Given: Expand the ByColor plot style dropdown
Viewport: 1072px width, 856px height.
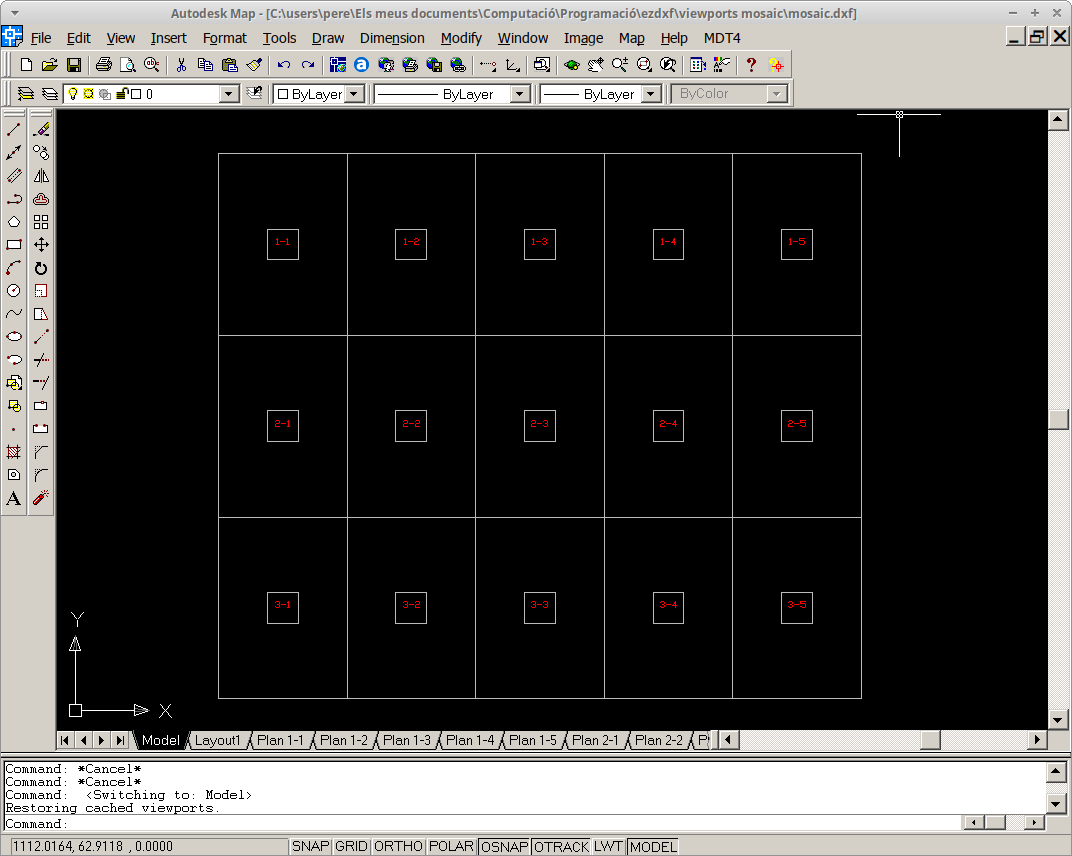Looking at the screenshot, I should pyautogui.click(x=777, y=94).
